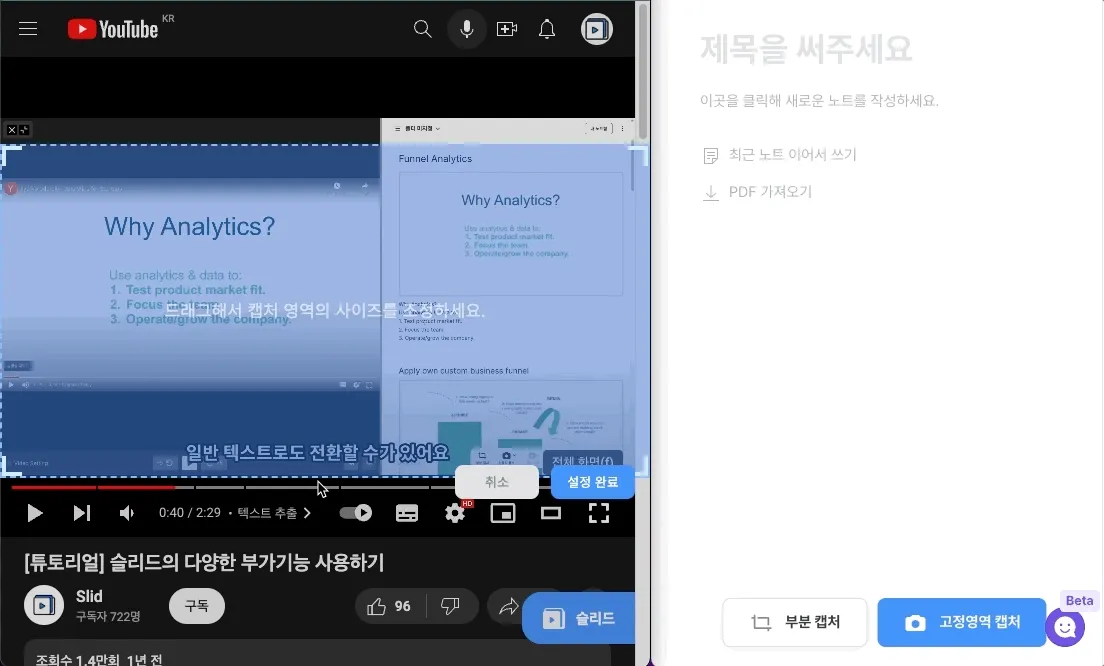This screenshot has width=1104, height=666.
Task: Click the red video progress bar
Action: coord(93,486)
